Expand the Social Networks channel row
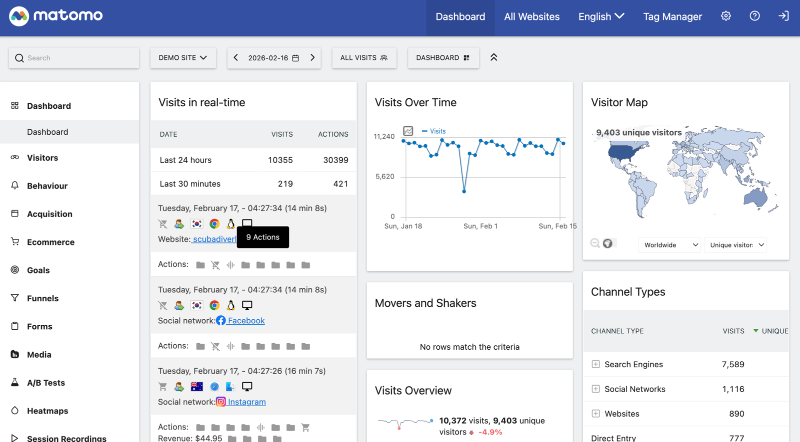This screenshot has height=442, width=800. (x=596, y=389)
